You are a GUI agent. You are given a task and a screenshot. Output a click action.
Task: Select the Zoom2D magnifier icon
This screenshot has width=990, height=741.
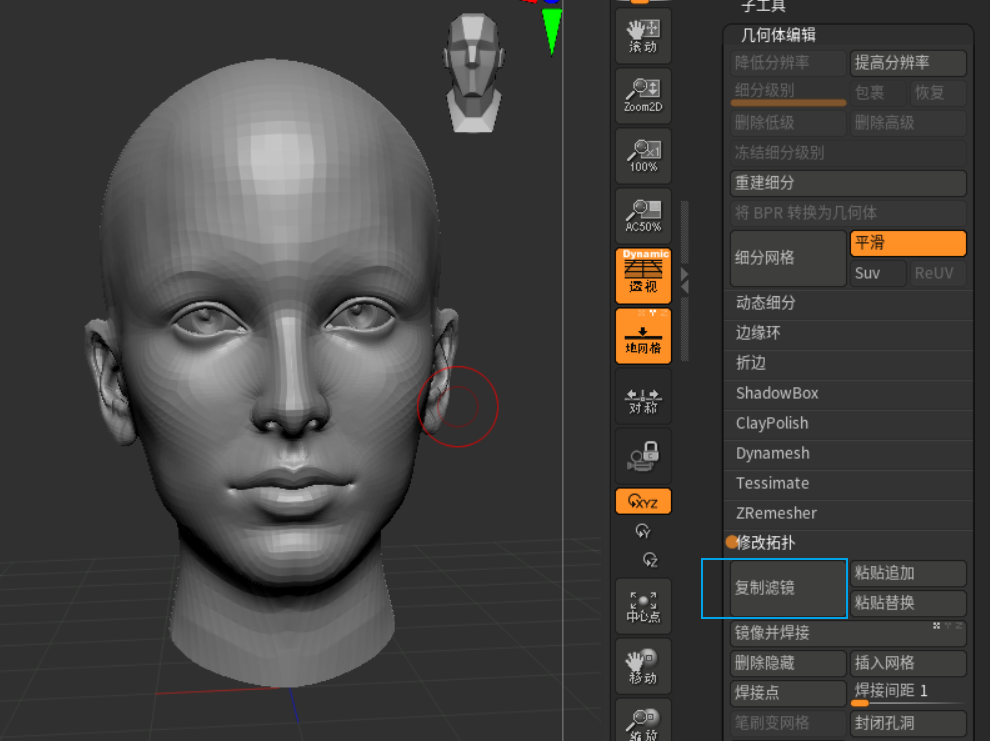[643, 96]
